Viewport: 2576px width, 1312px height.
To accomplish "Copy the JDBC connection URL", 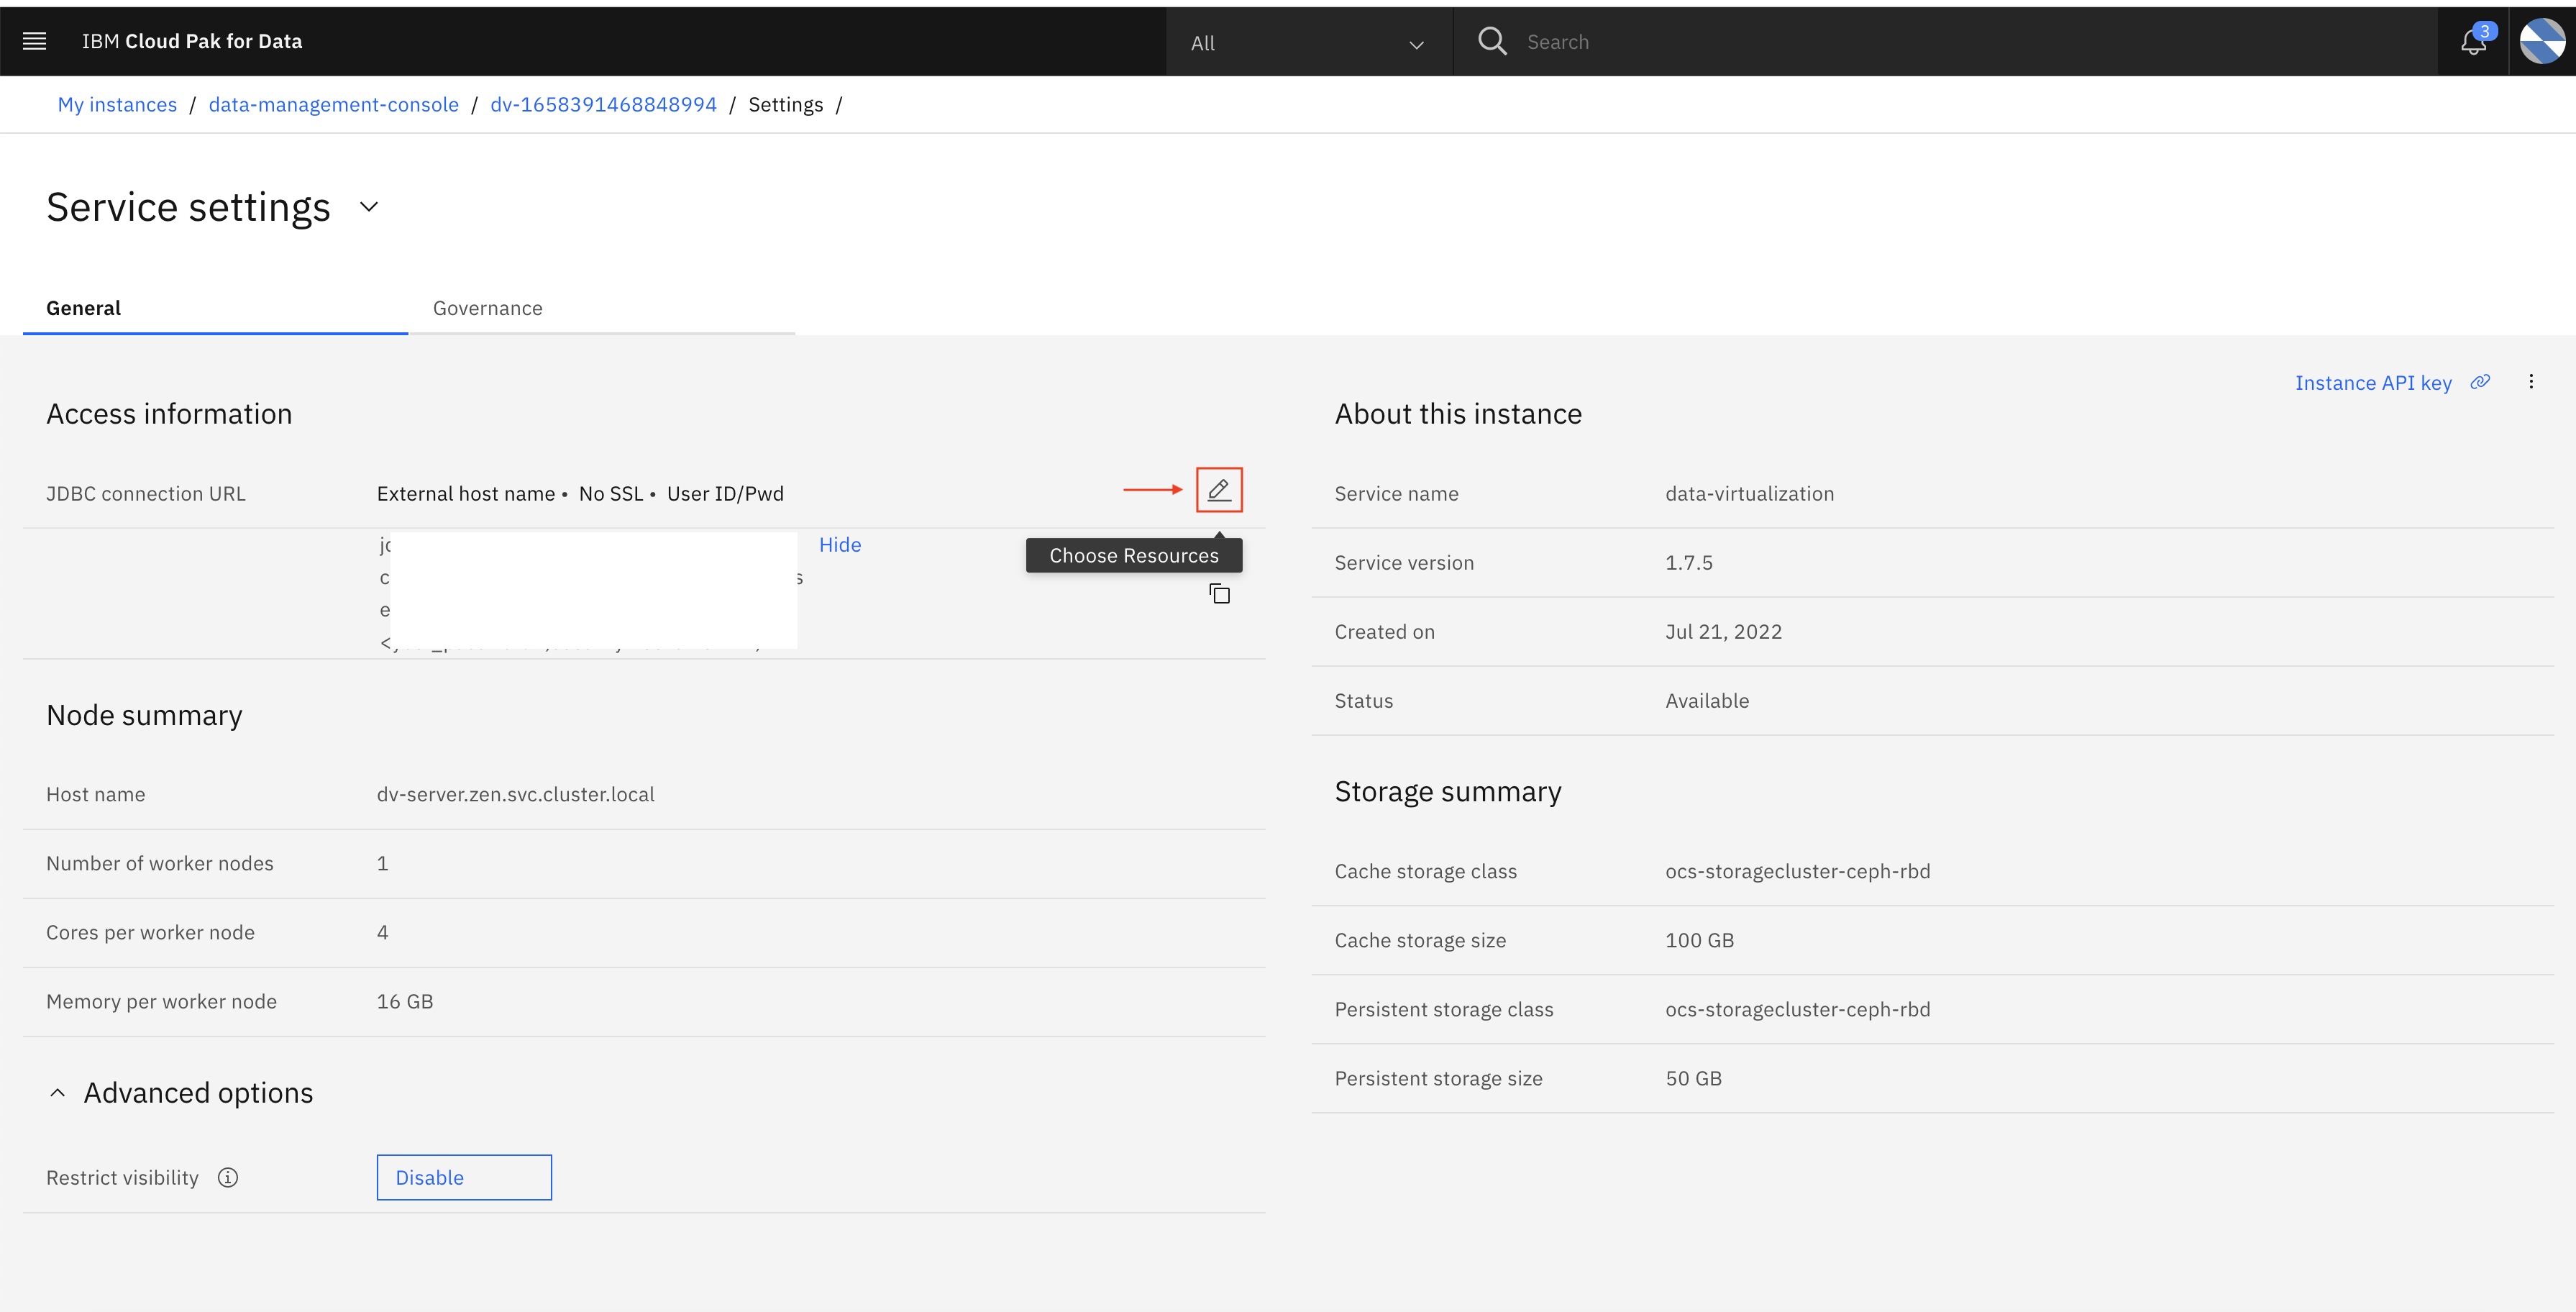I will click(1219, 594).
